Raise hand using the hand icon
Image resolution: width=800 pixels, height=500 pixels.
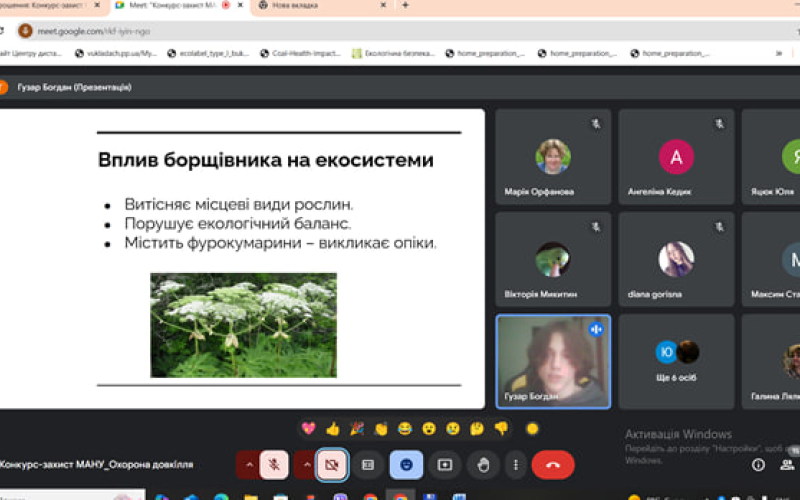tap(483, 464)
